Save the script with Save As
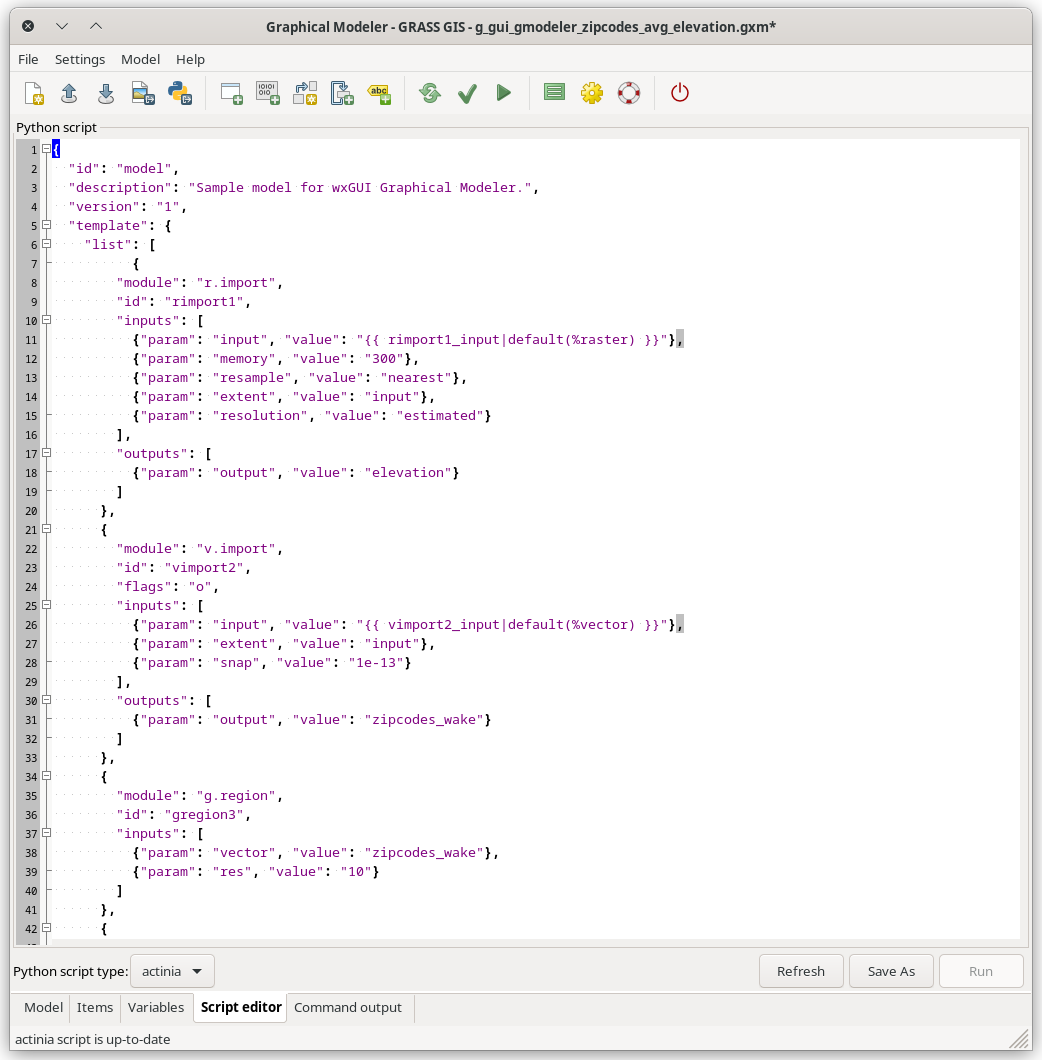1042x1060 pixels. coord(890,970)
